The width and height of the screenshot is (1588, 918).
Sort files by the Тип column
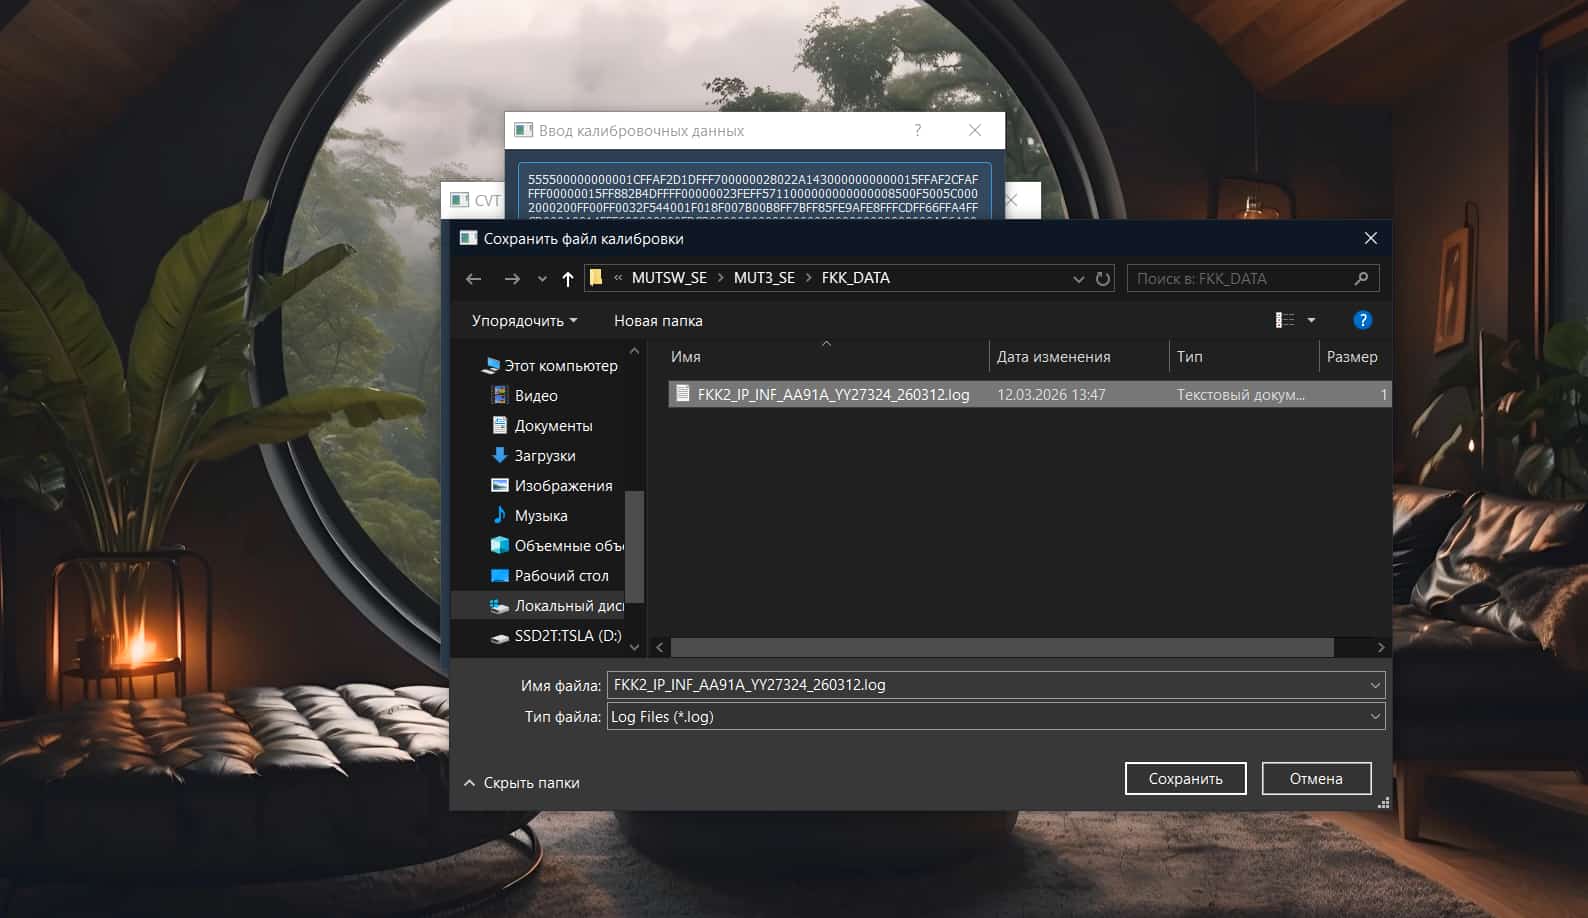1244,357
